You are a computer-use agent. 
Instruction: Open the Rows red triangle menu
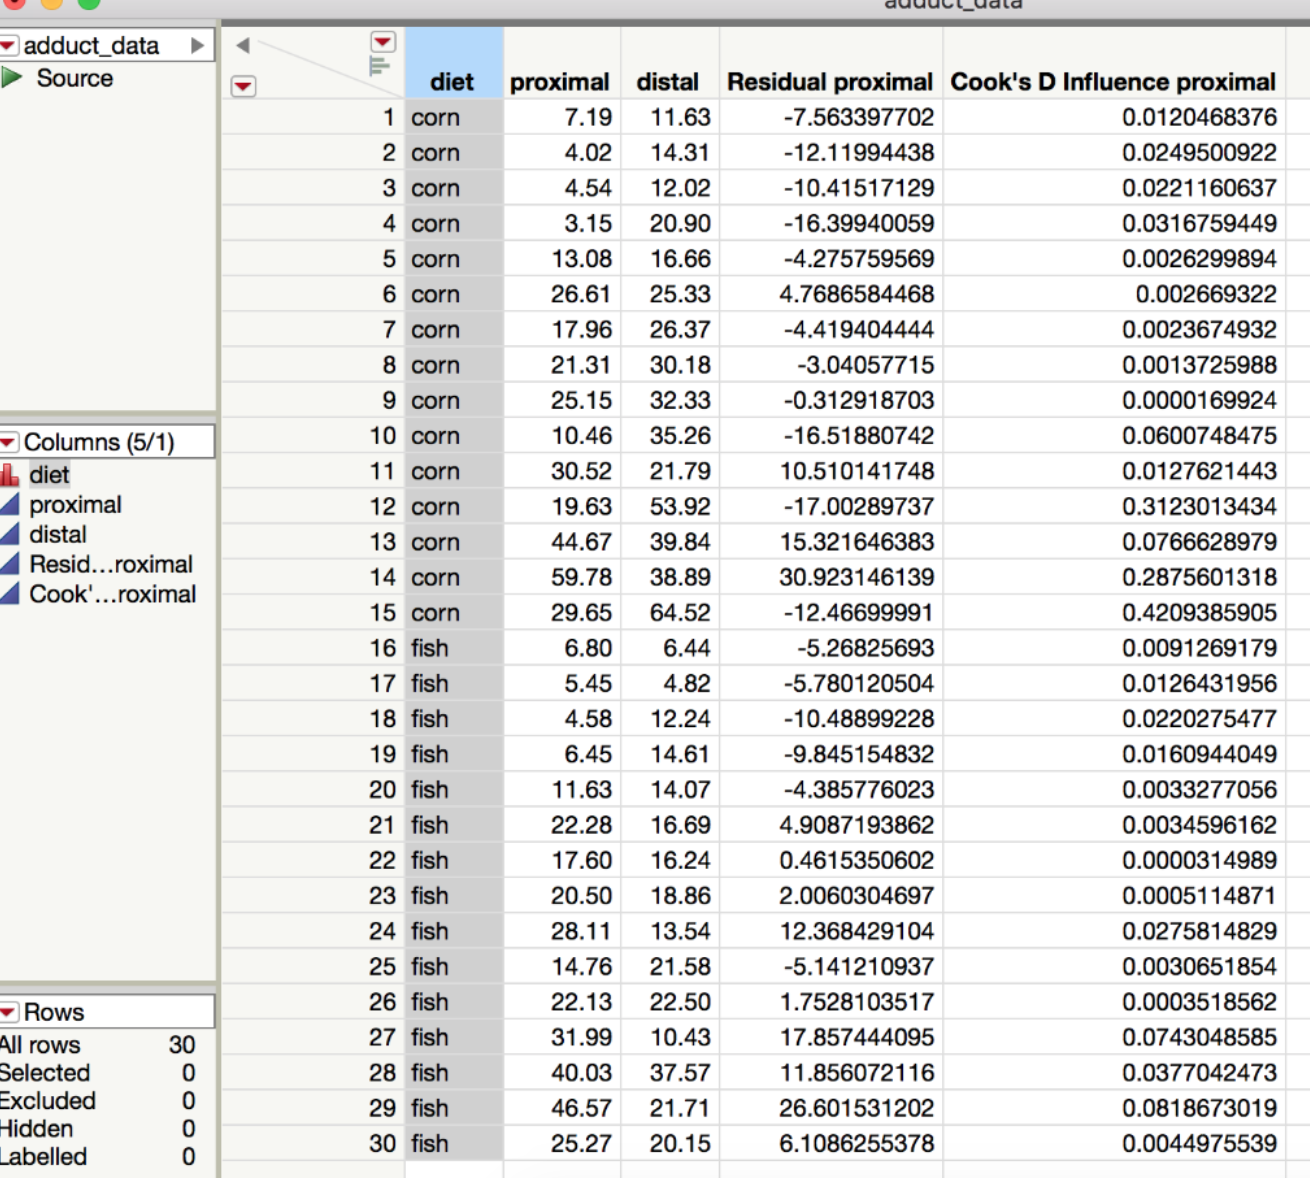9,1012
